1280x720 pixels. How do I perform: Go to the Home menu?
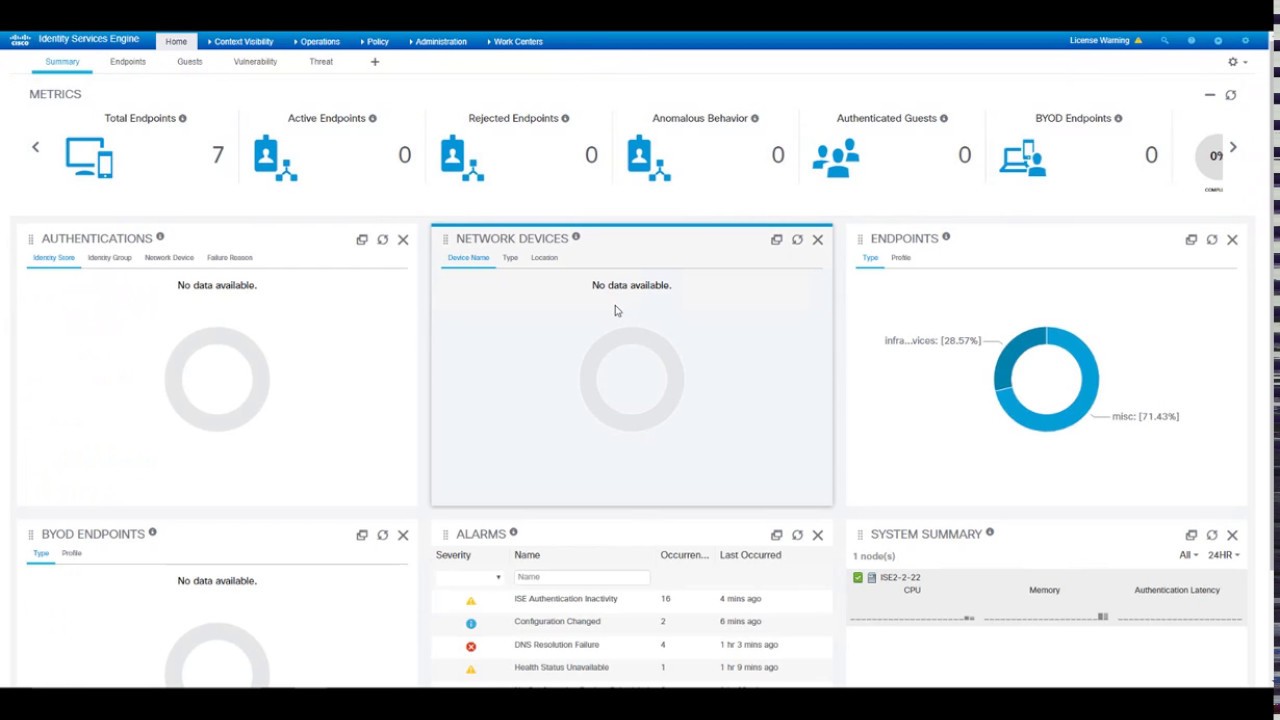(x=176, y=41)
